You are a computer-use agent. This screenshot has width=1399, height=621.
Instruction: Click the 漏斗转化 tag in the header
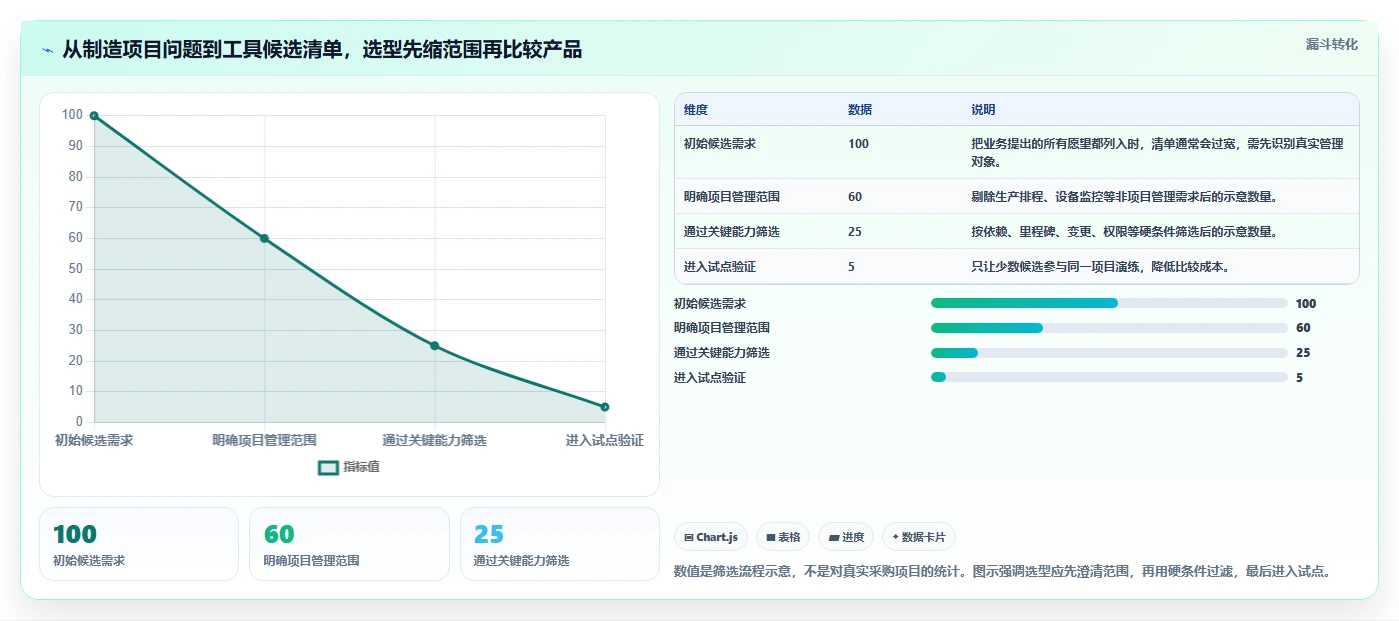pyautogui.click(x=1331, y=44)
